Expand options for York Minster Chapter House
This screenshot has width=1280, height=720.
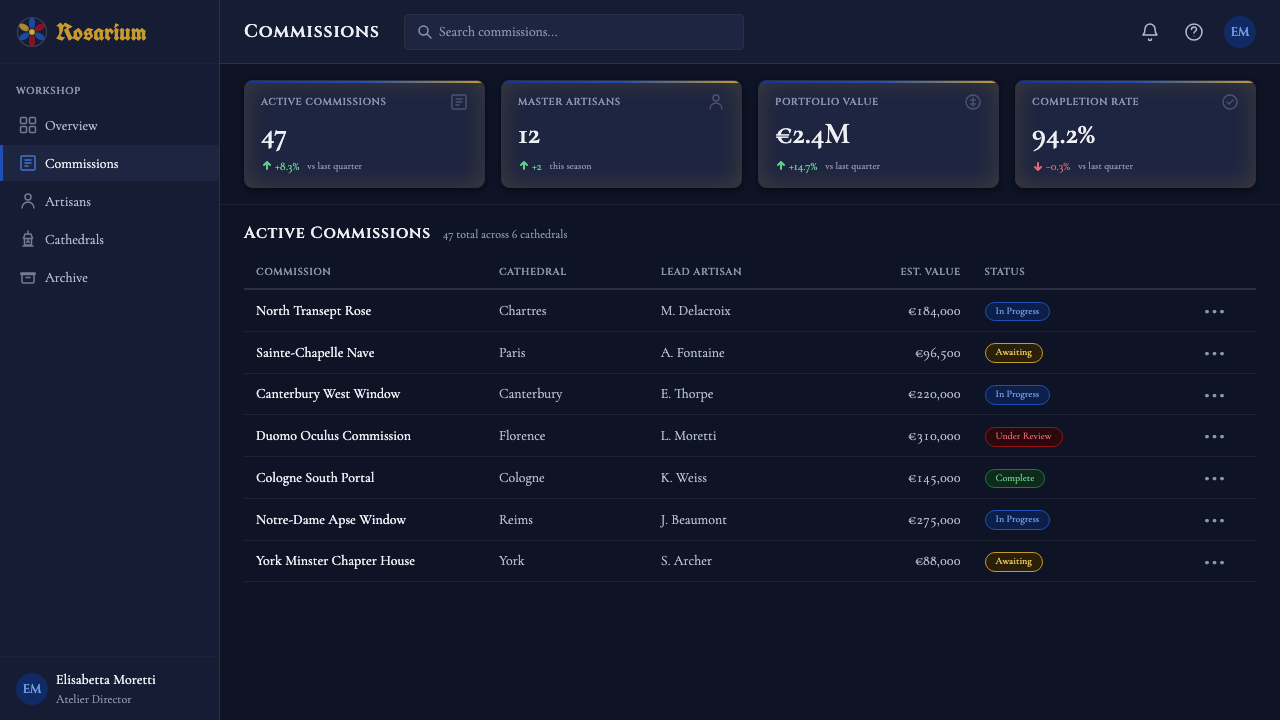click(x=1215, y=562)
